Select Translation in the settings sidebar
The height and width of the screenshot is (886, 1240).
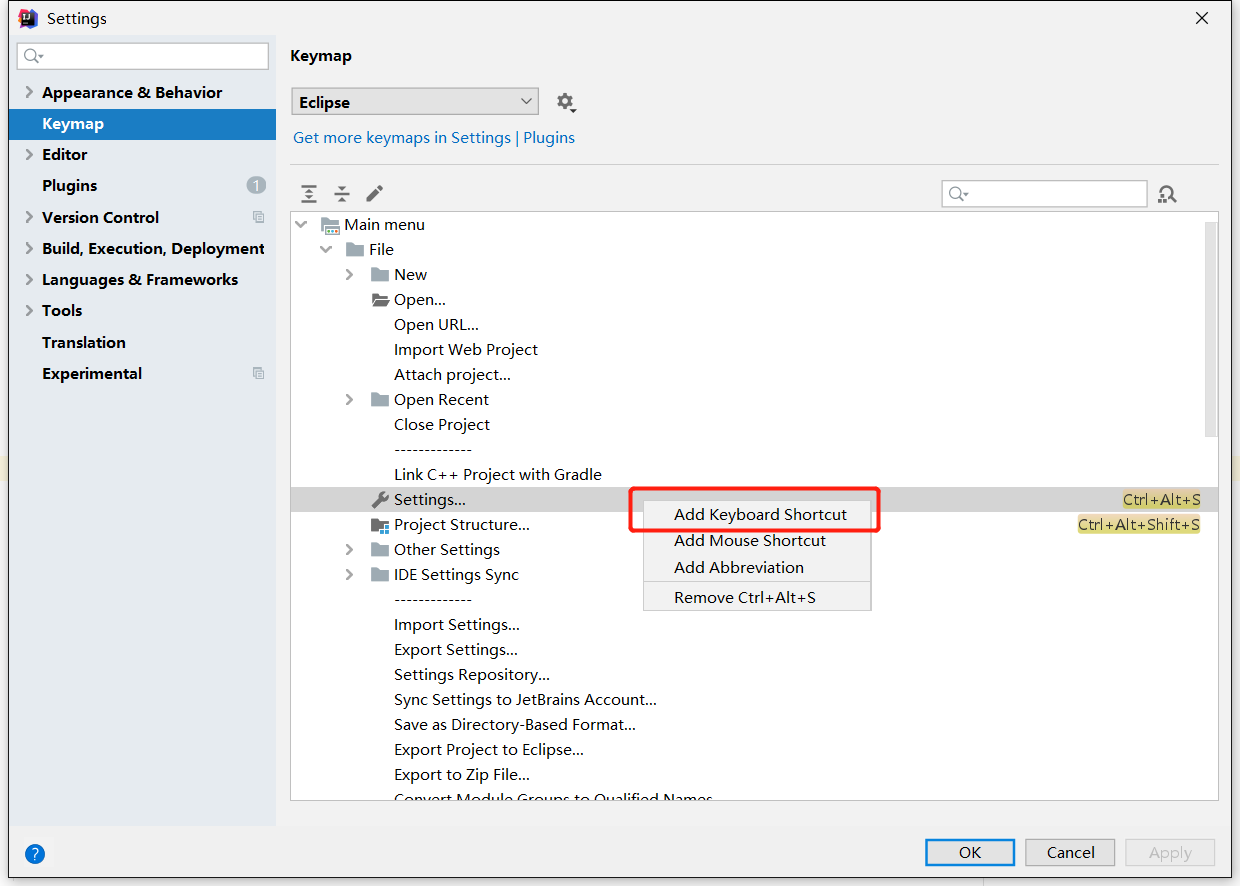point(142,342)
